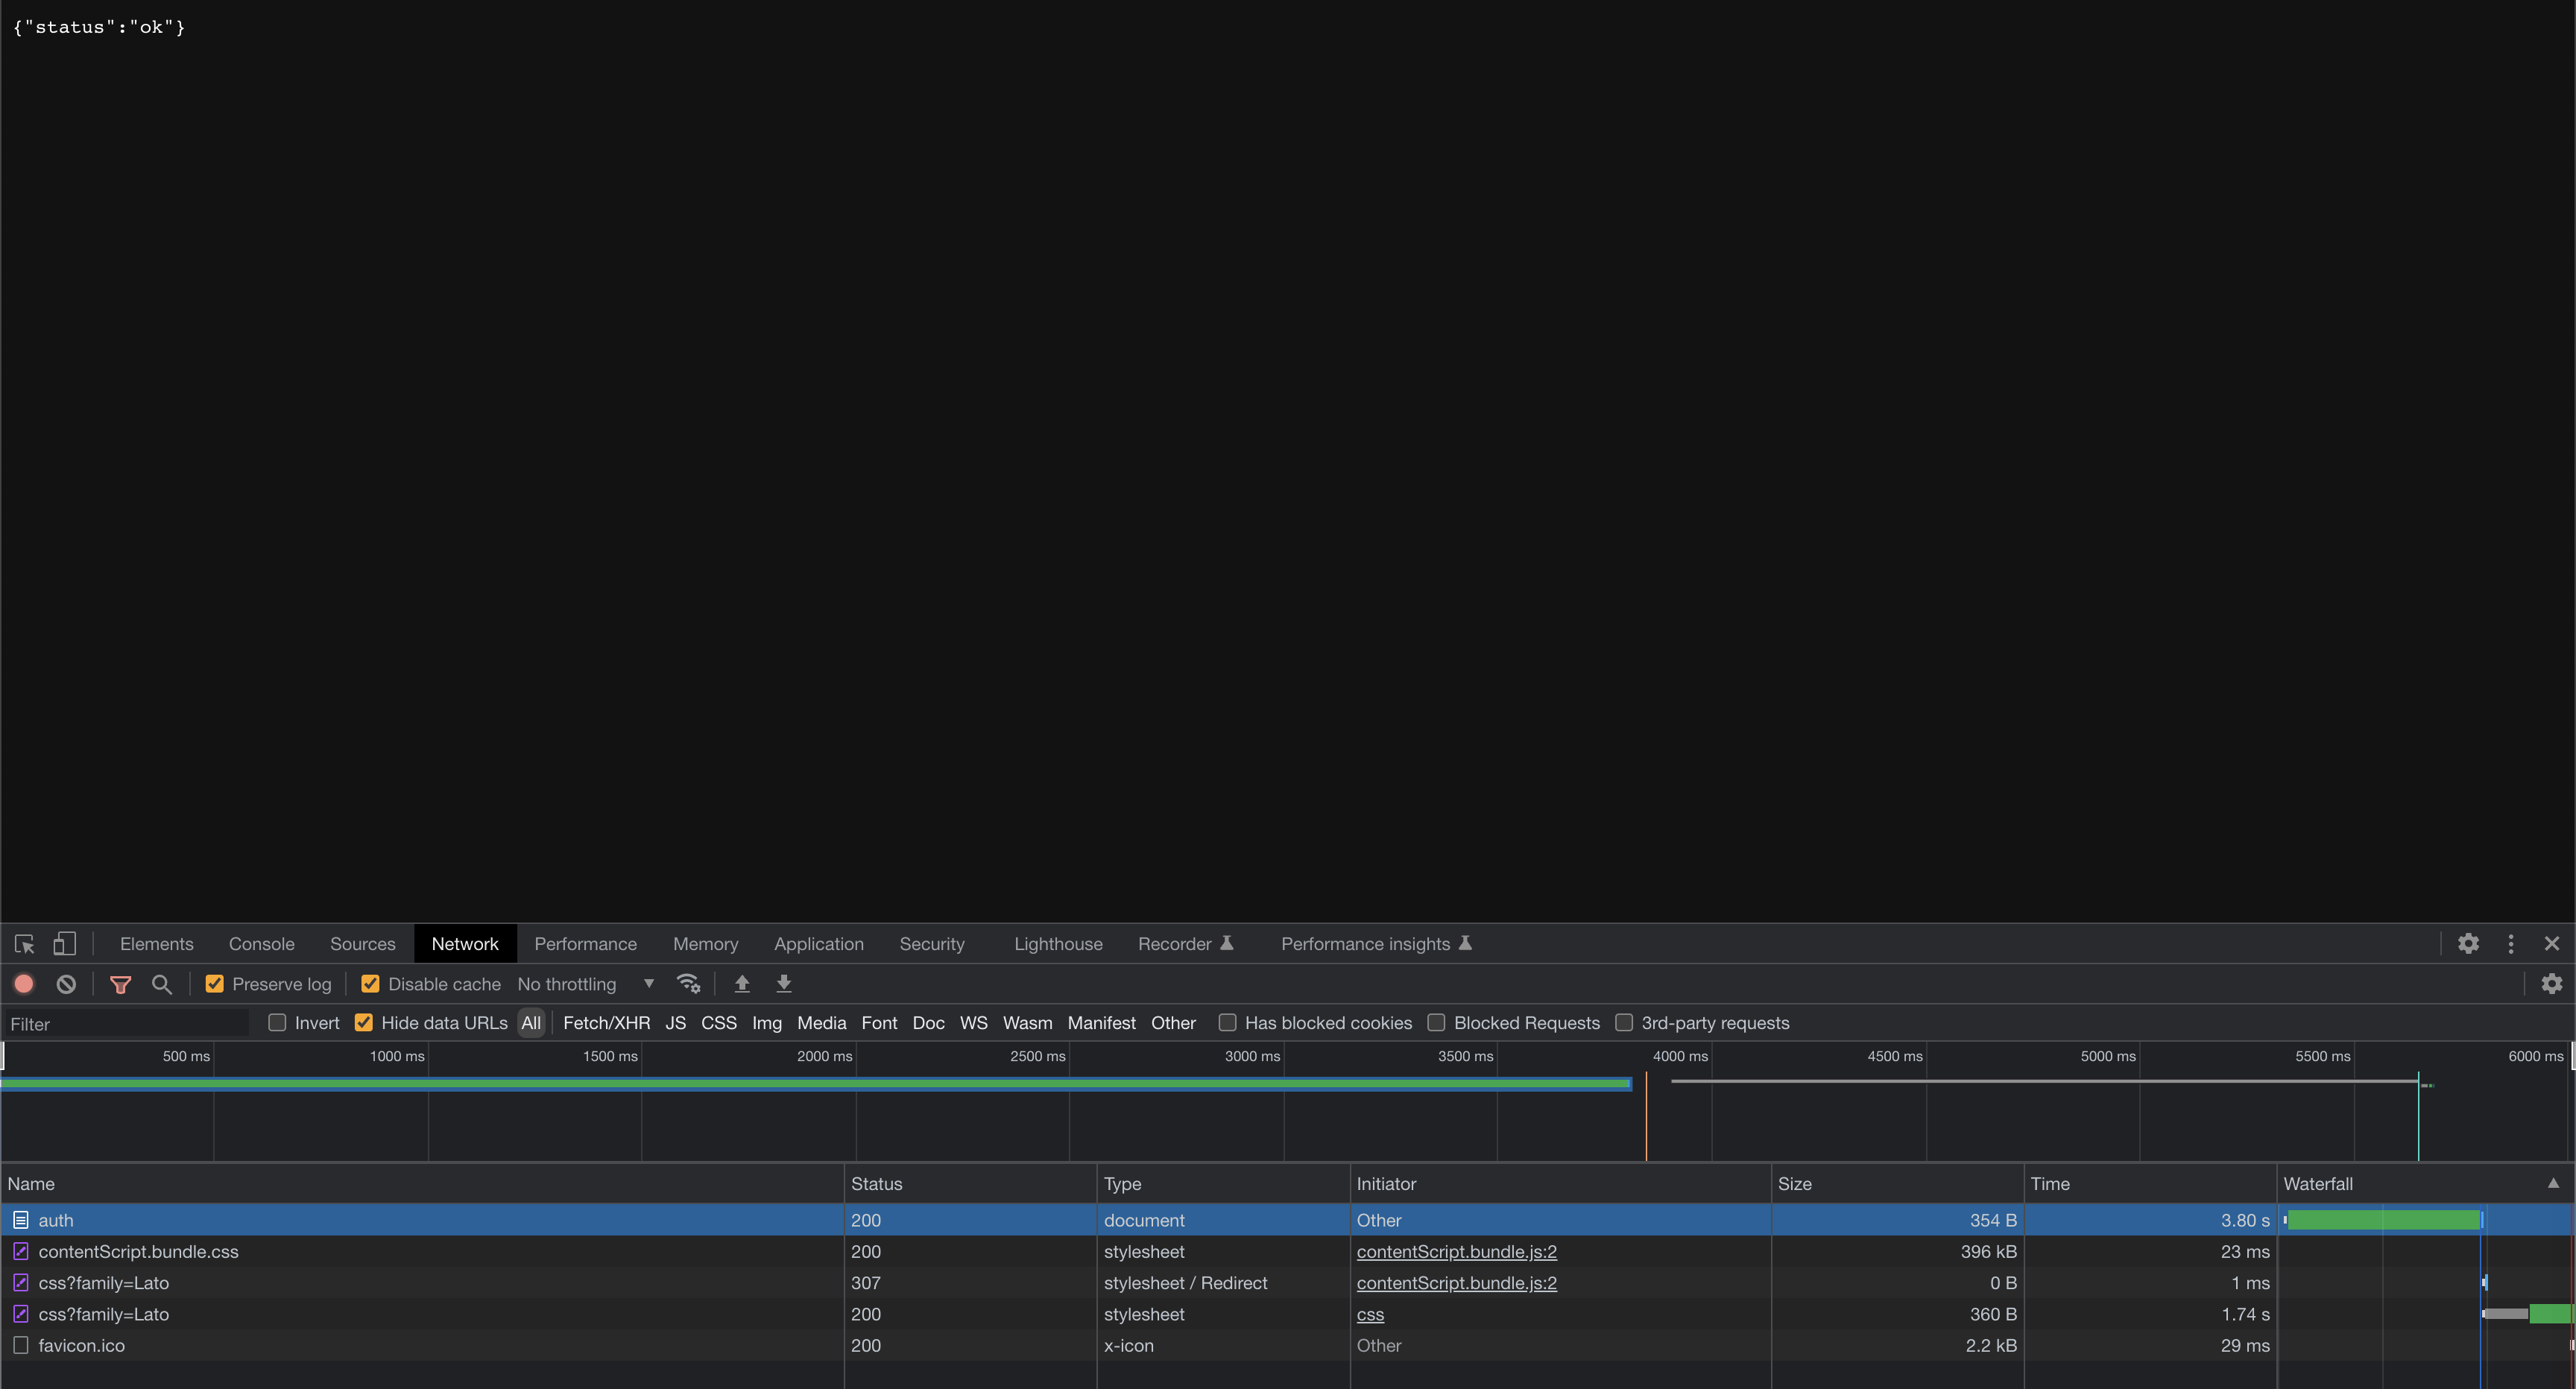2576x1389 pixels.
Task: Click the Filter text input field
Action: click(125, 1023)
